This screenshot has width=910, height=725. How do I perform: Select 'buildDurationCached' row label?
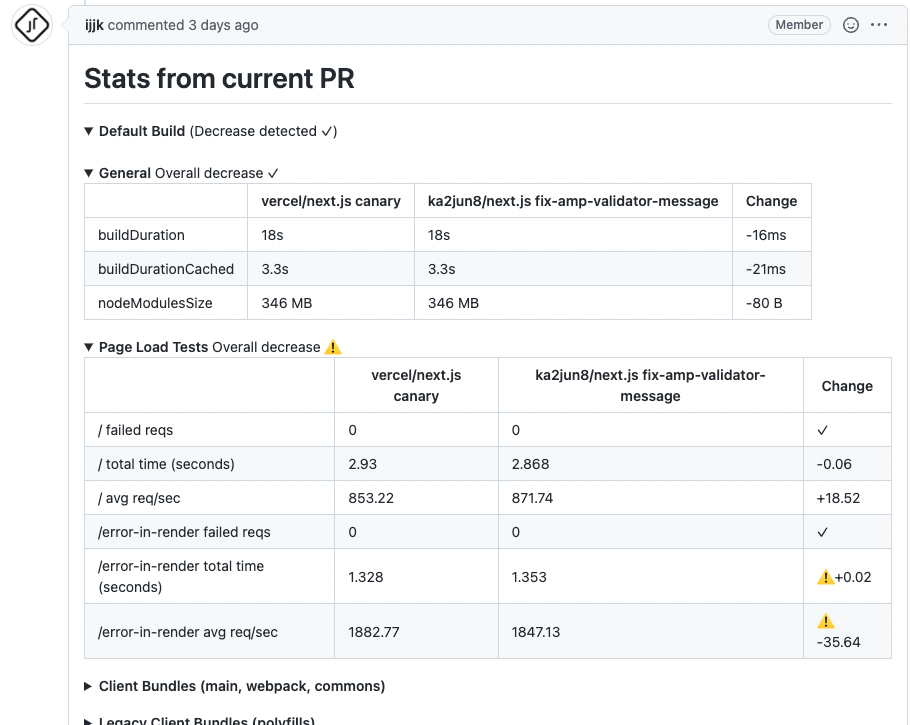tap(166, 269)
